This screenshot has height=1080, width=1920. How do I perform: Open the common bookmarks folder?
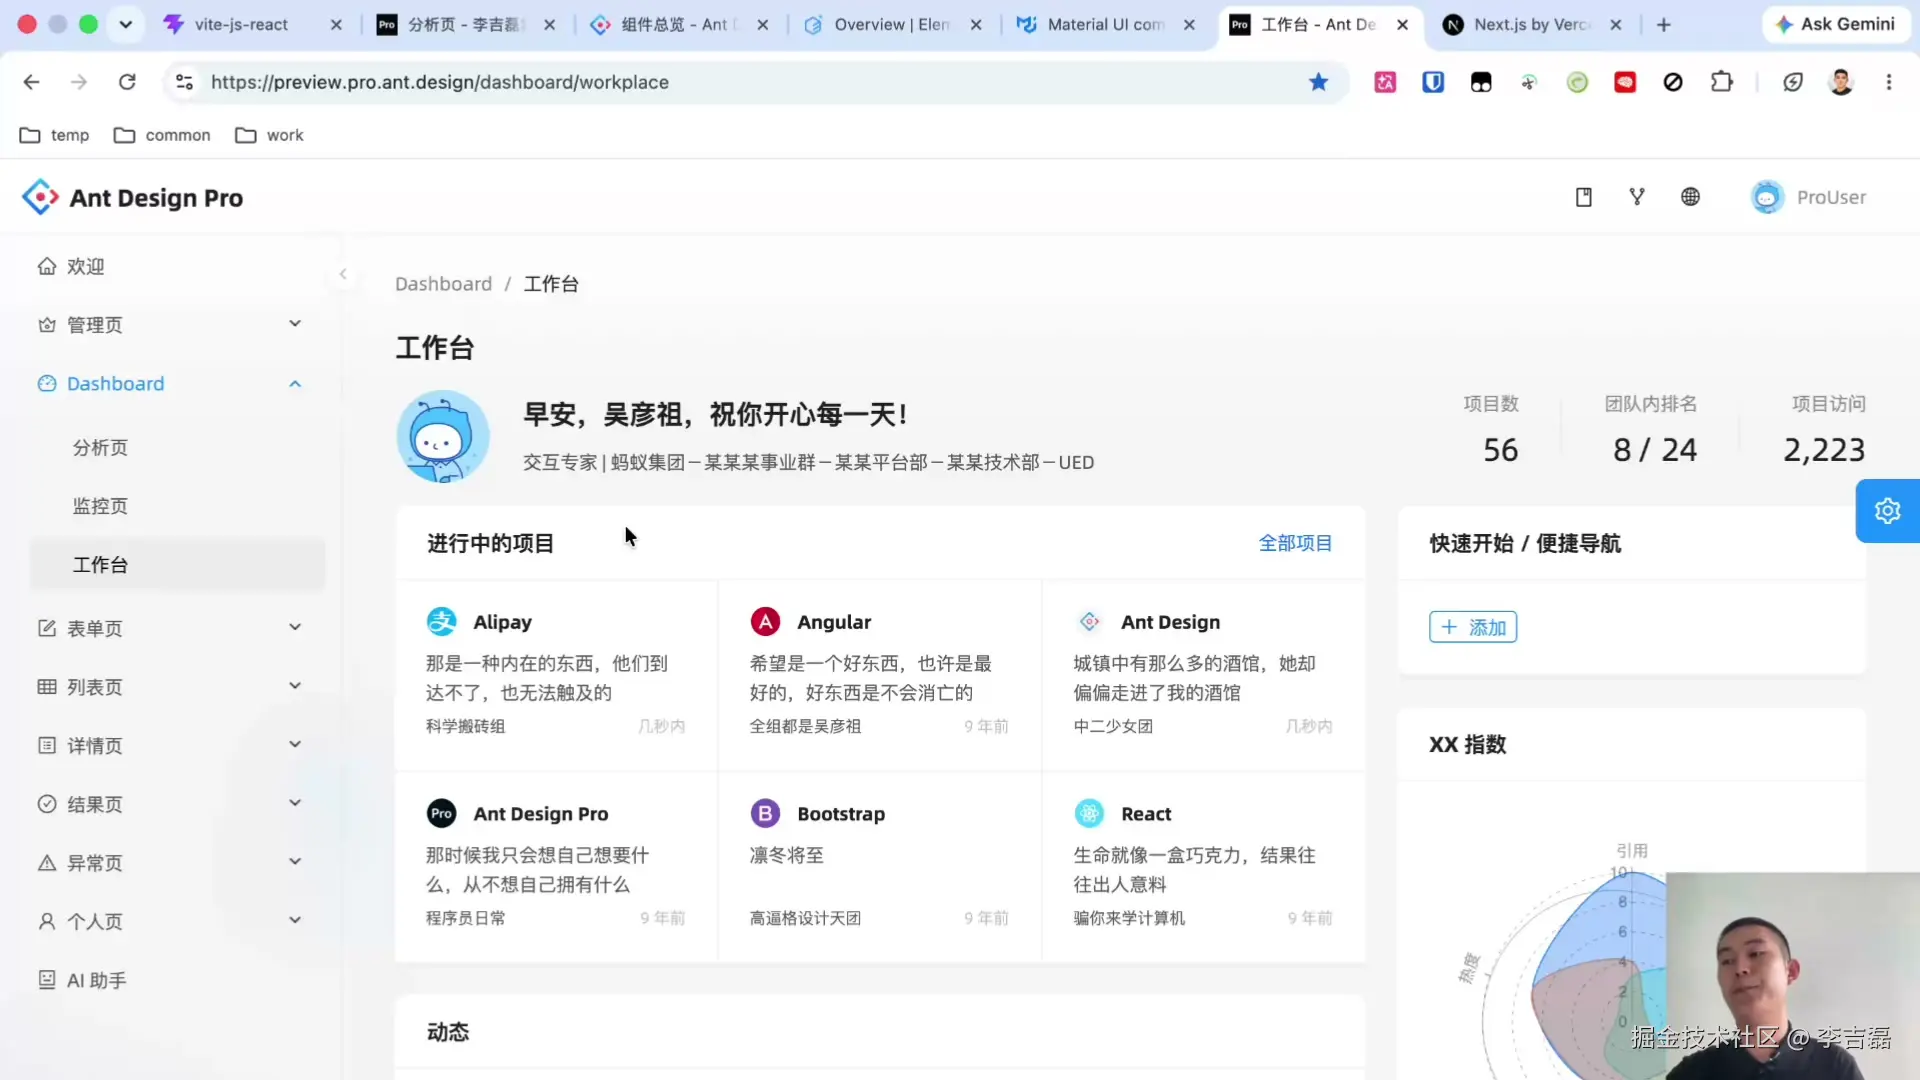tap(162, 135)
